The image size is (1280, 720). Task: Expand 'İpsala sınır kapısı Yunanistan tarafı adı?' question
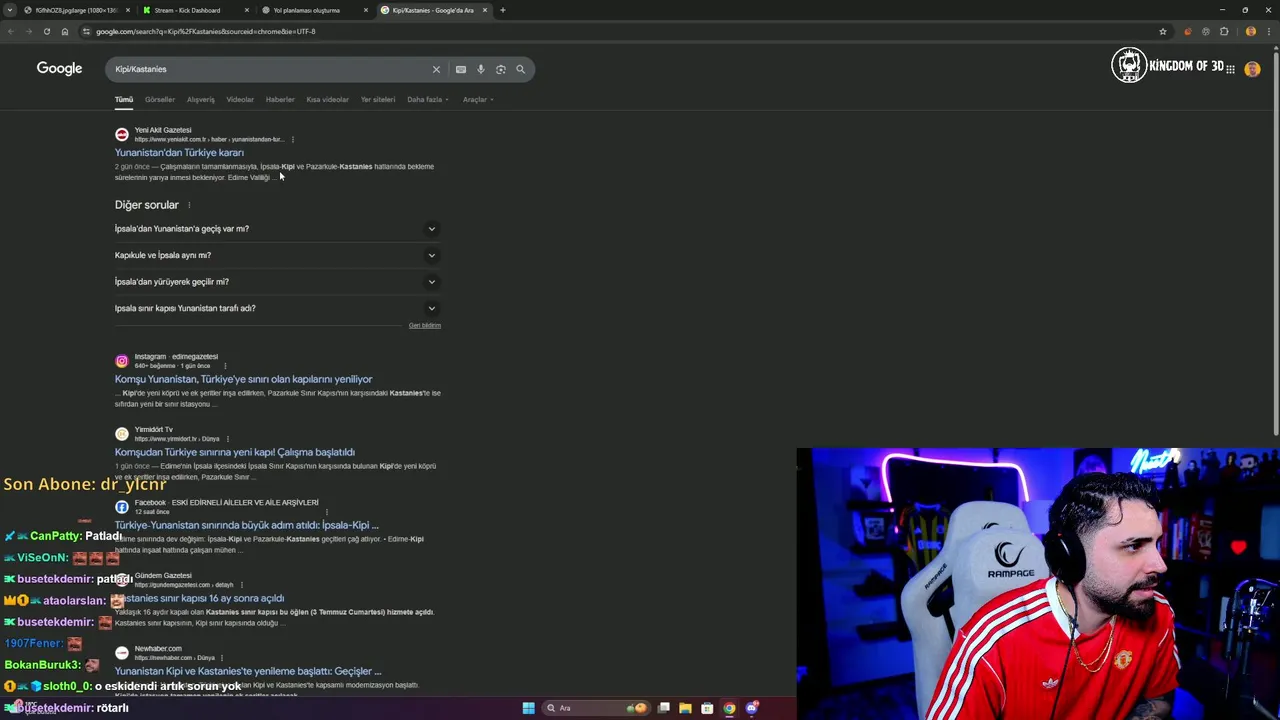[277, 308]
